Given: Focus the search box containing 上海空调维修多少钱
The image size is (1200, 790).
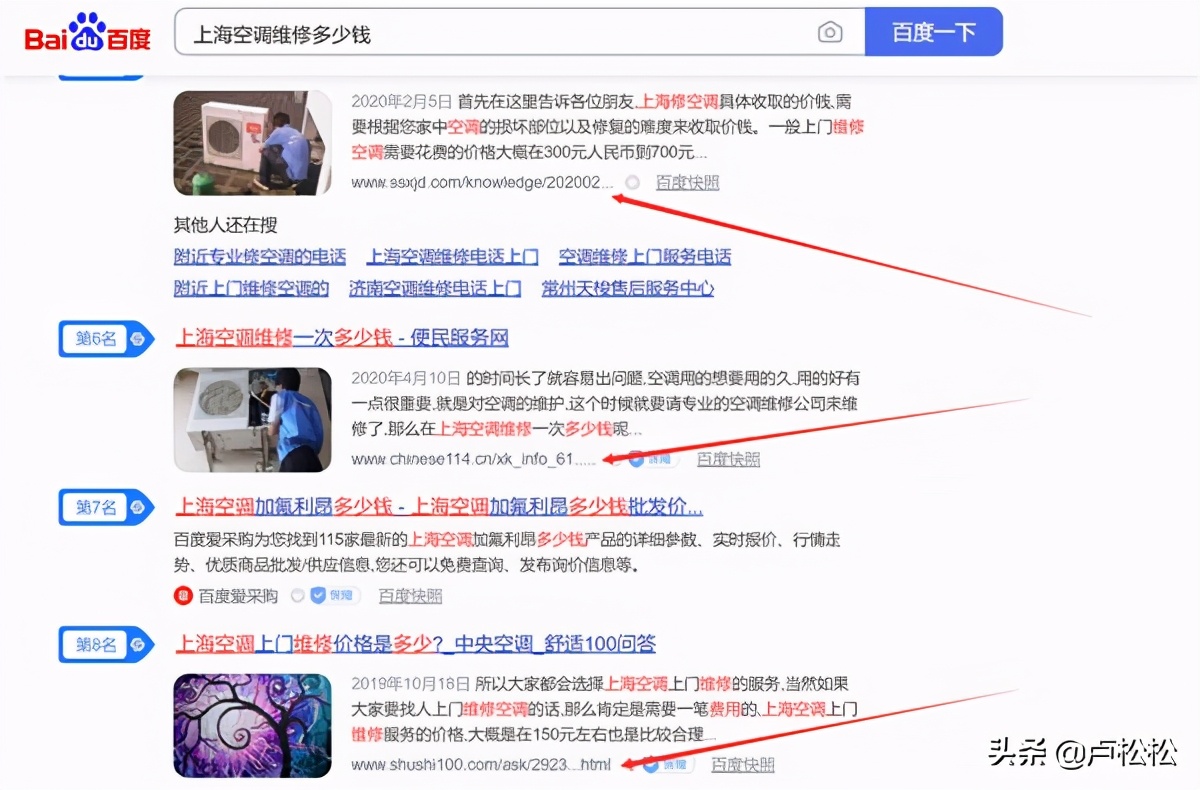Looking at the screenshot, I should (520, 33).
